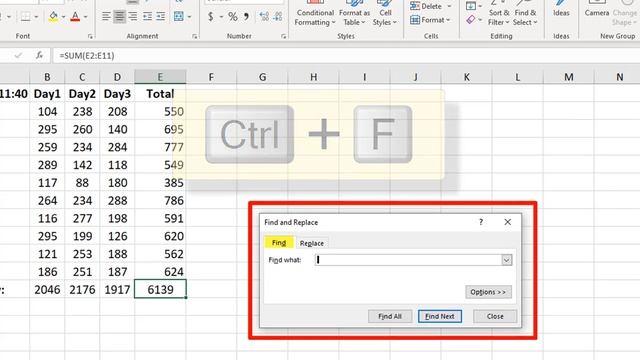This screenshot has width=640, height=360.
Task: Select cell containing 88
Action: [82, 182]
